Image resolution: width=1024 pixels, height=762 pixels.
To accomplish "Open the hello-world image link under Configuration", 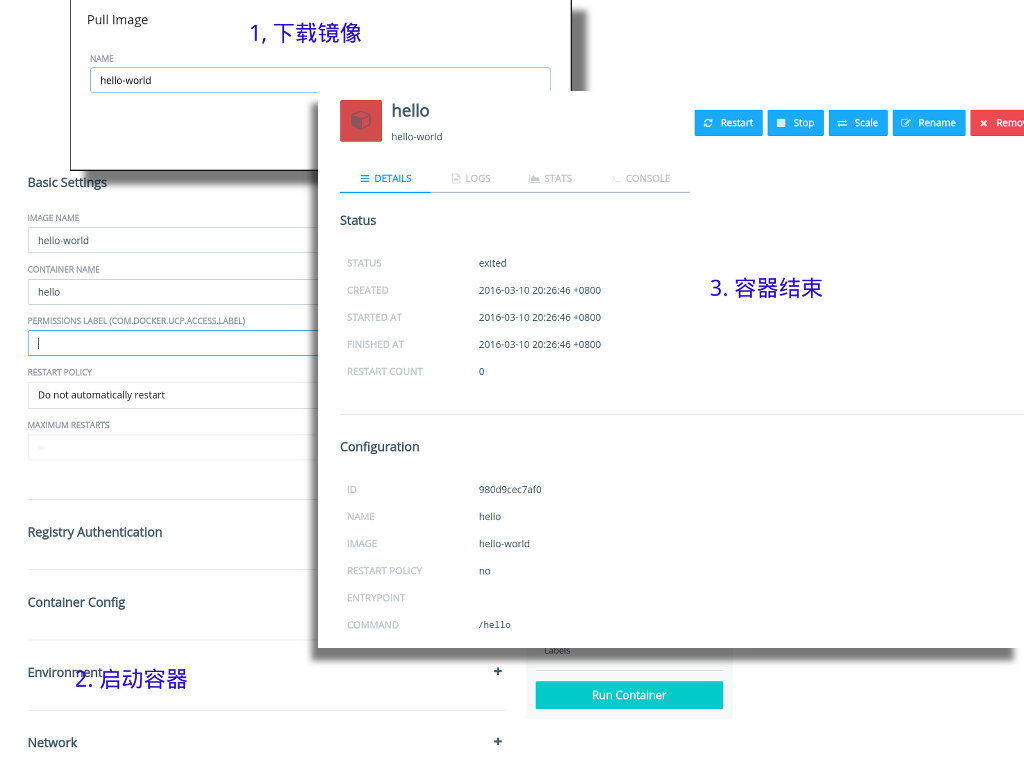I will coord(504,544).
